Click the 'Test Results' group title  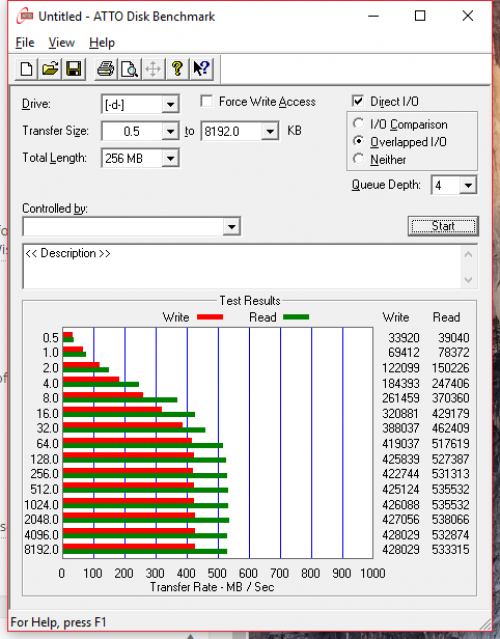(250, 301)
